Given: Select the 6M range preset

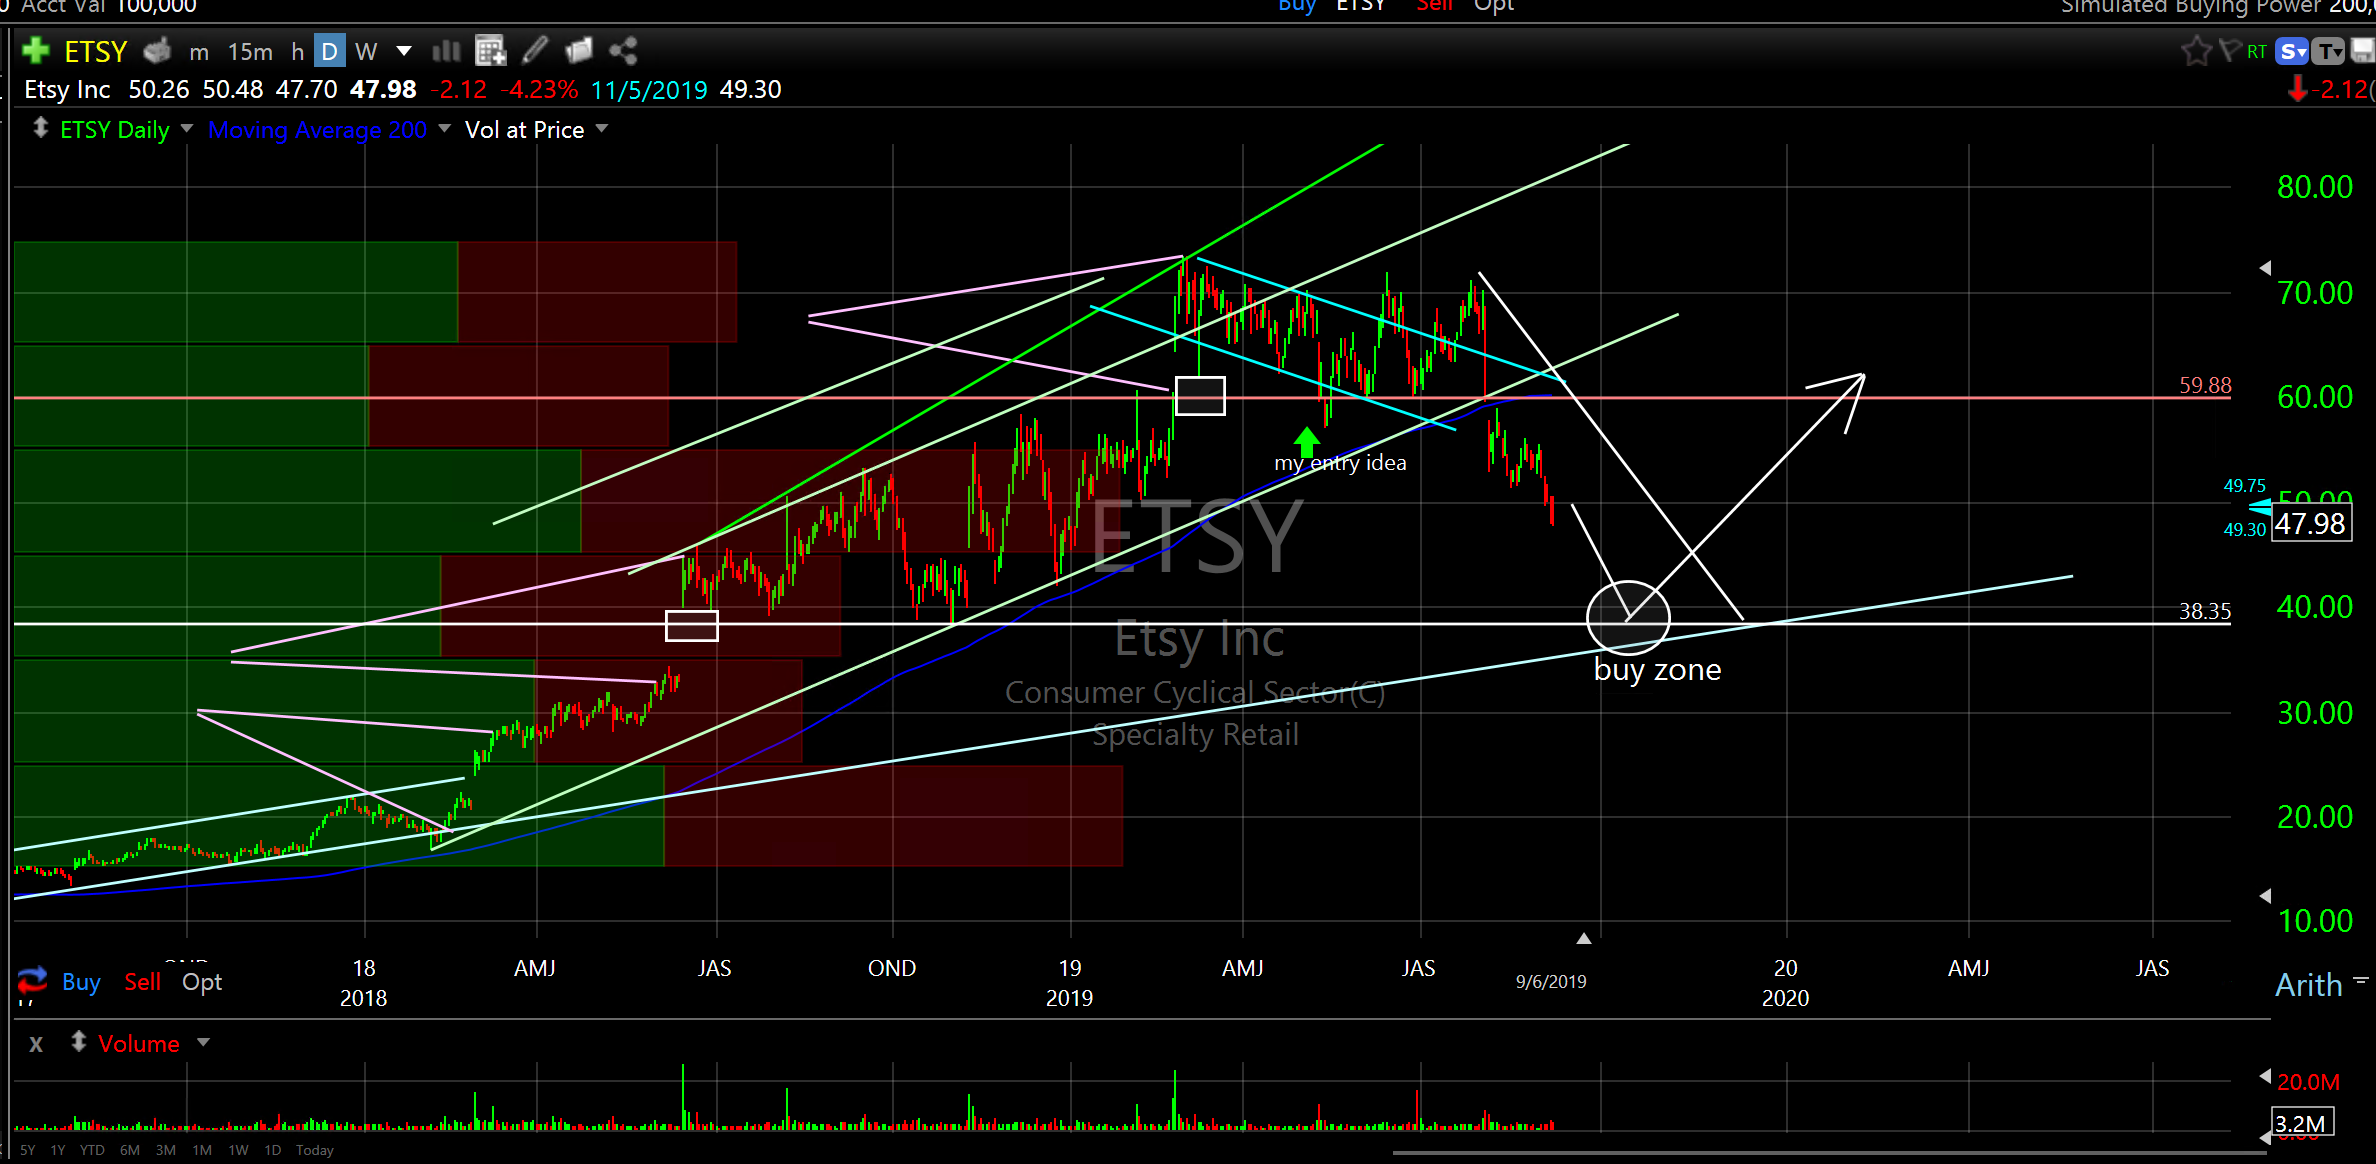Looking at the screenshot, I should pyautogui.click(x=129, y=1150).
